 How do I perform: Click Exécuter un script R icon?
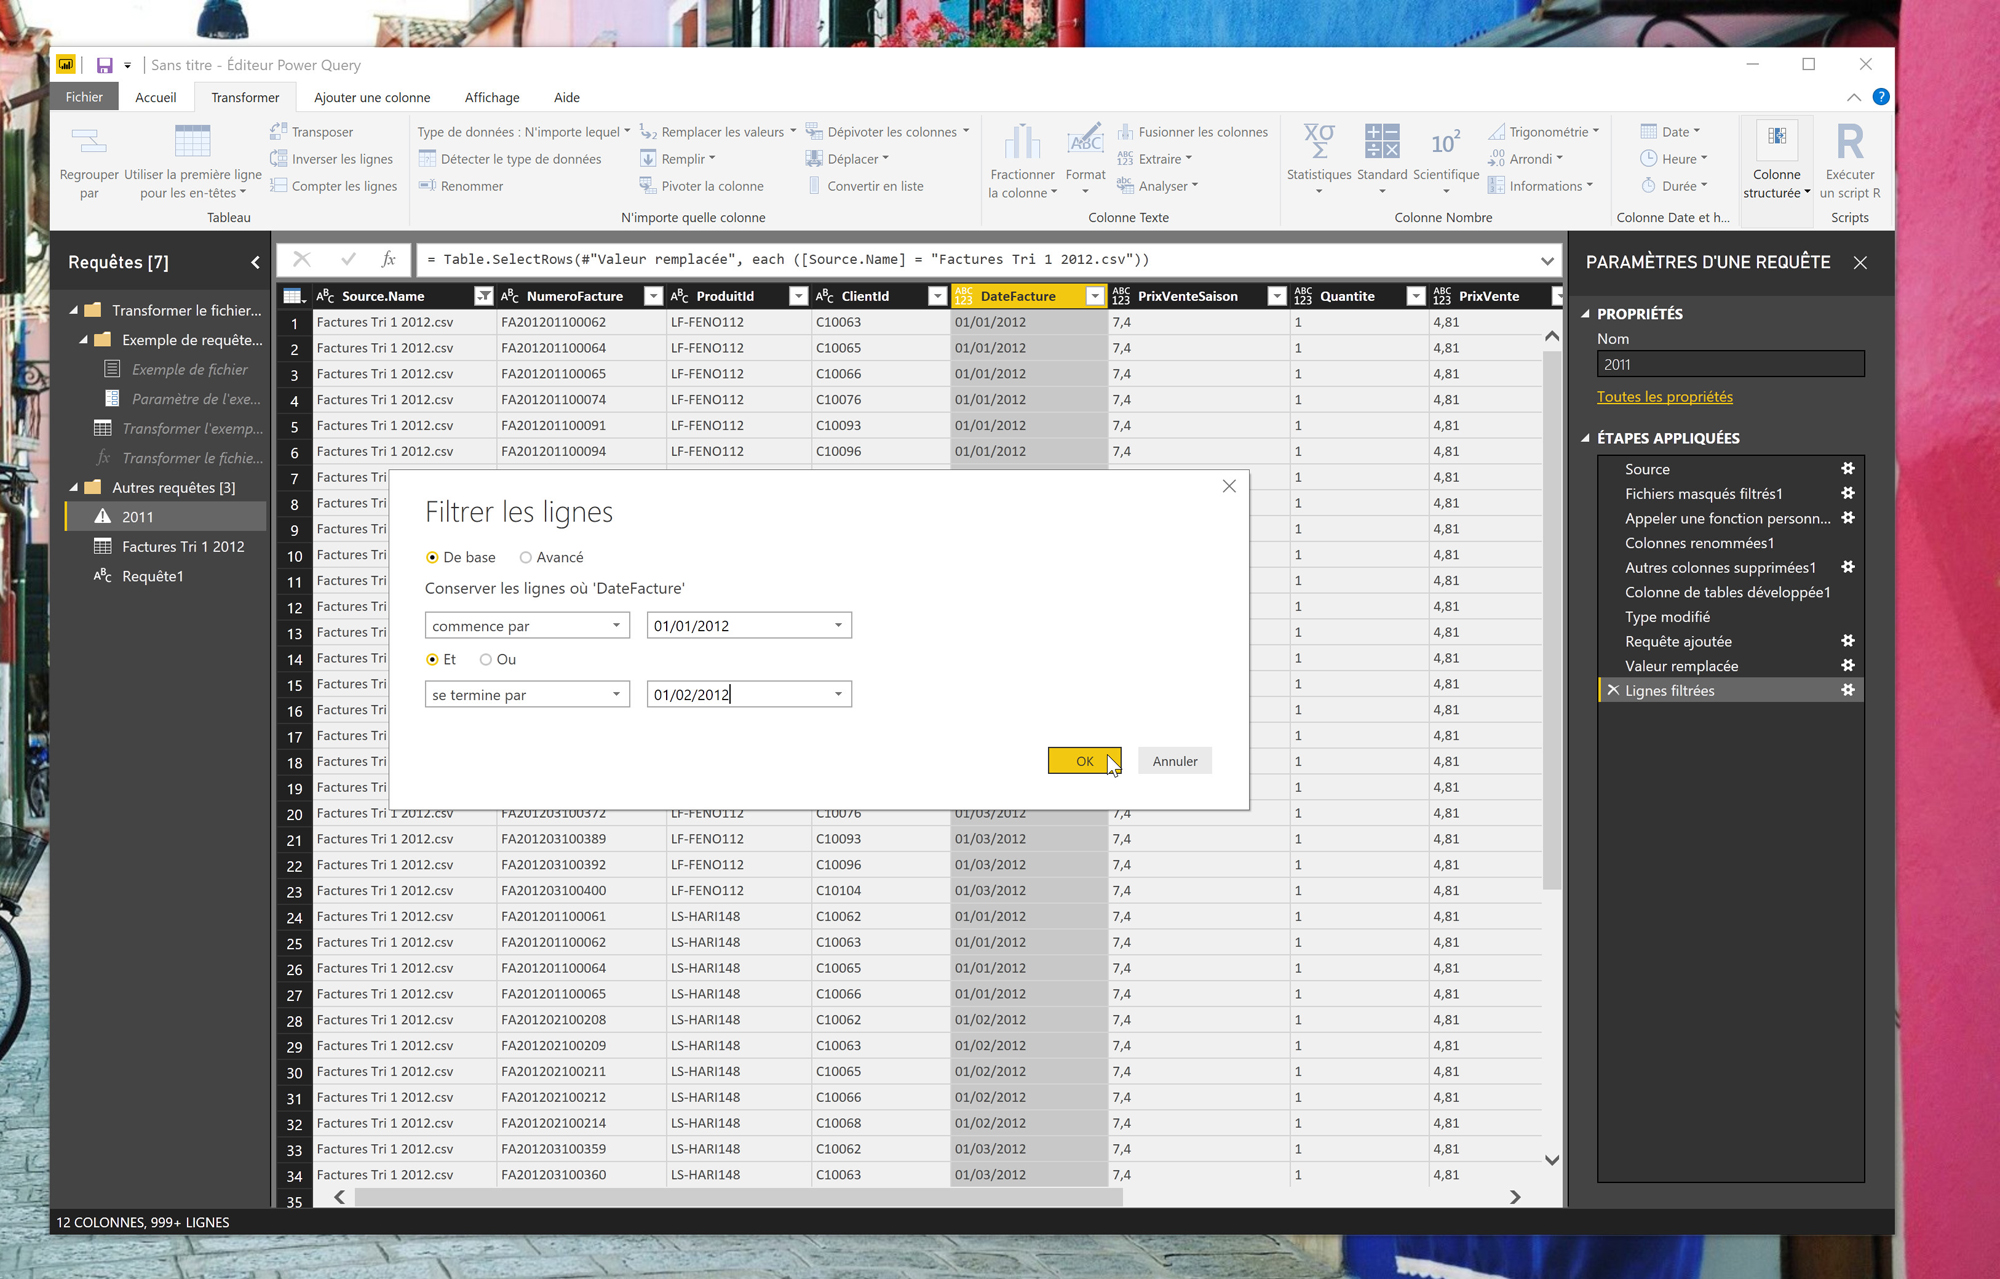tap(1850, 141)
